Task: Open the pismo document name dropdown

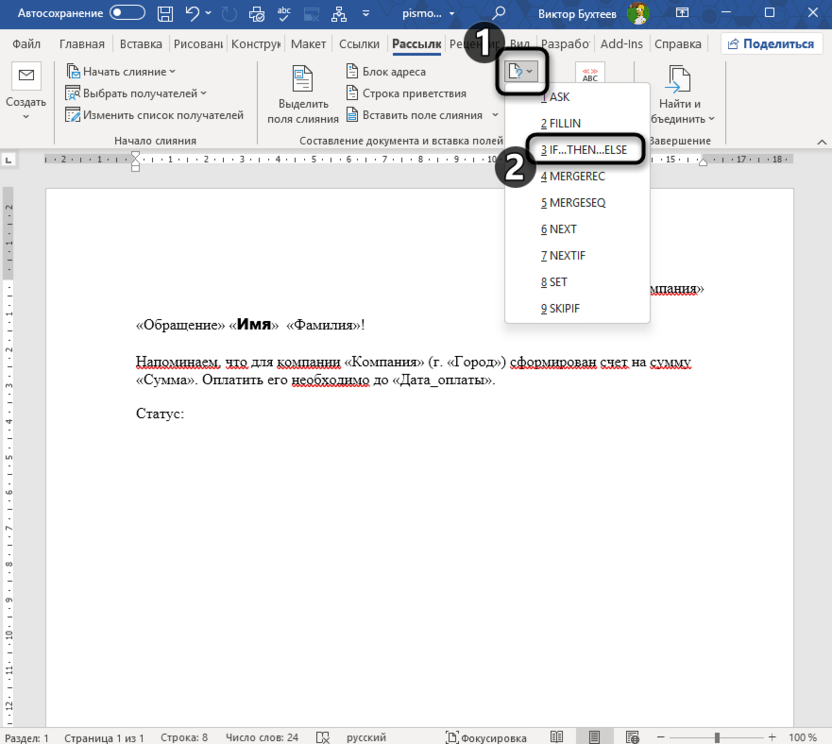Action: coord(452,14)
